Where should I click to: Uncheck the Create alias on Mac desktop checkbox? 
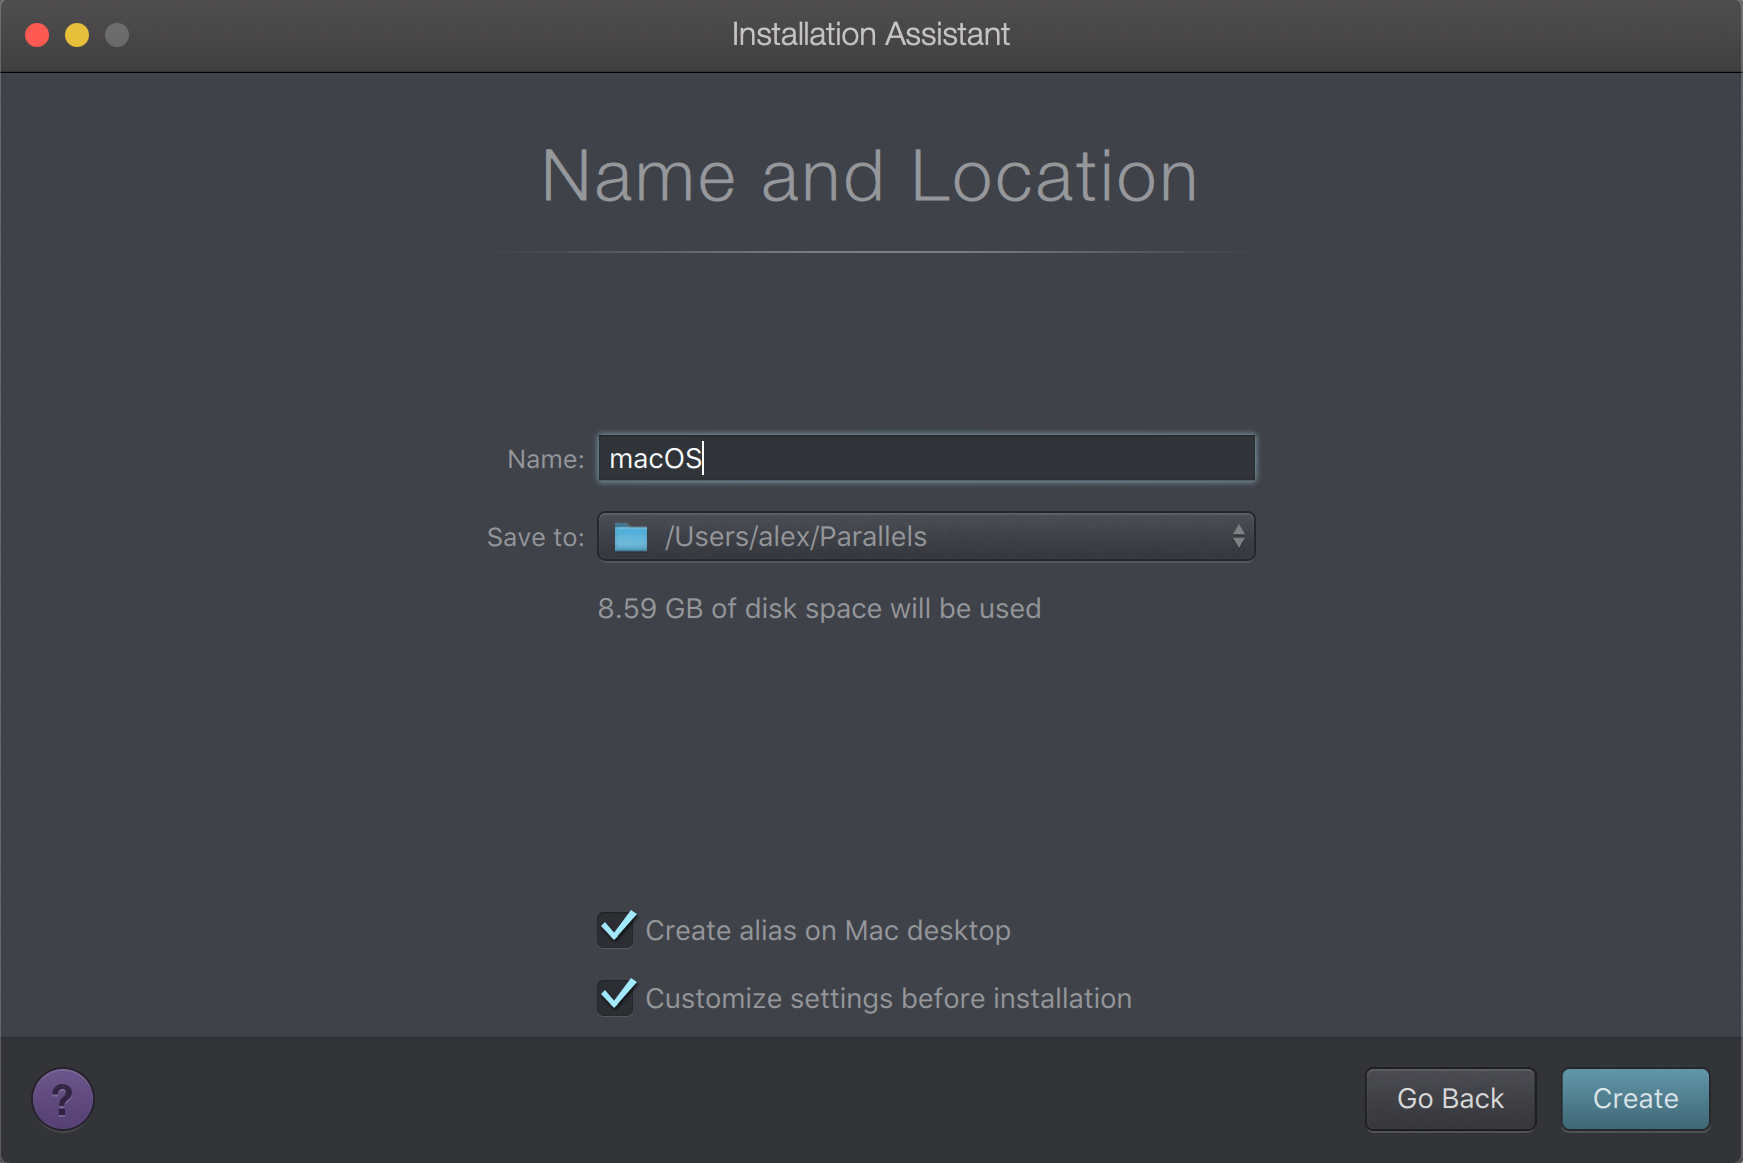[x=616, y=930]
